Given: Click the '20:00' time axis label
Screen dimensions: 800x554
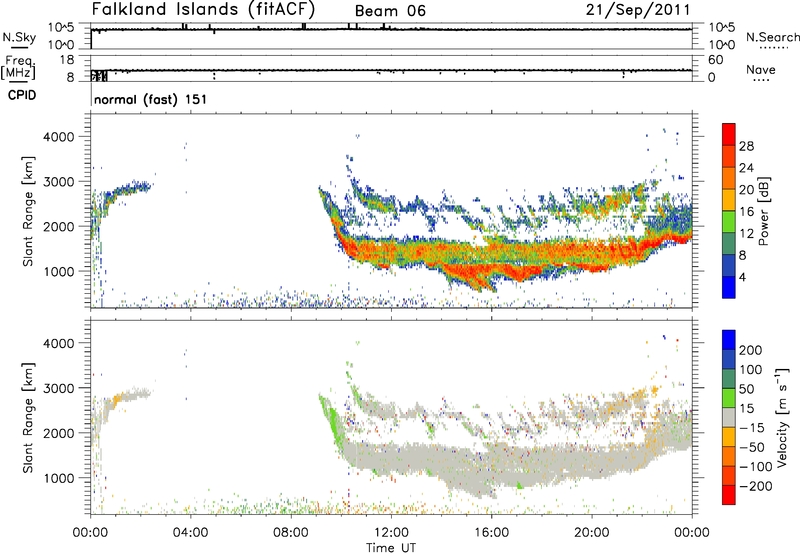Looking at the screenshot, I should coord(592,533).
